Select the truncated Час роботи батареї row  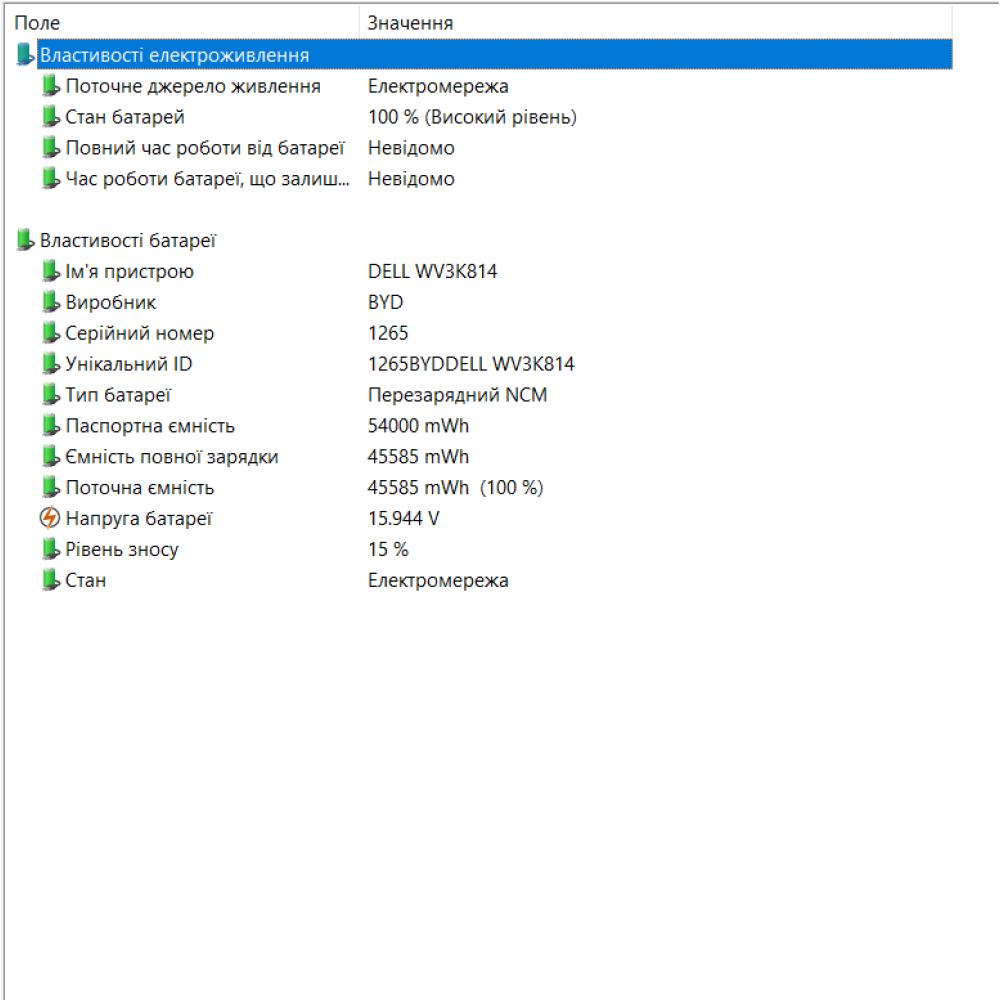[200, 178]
